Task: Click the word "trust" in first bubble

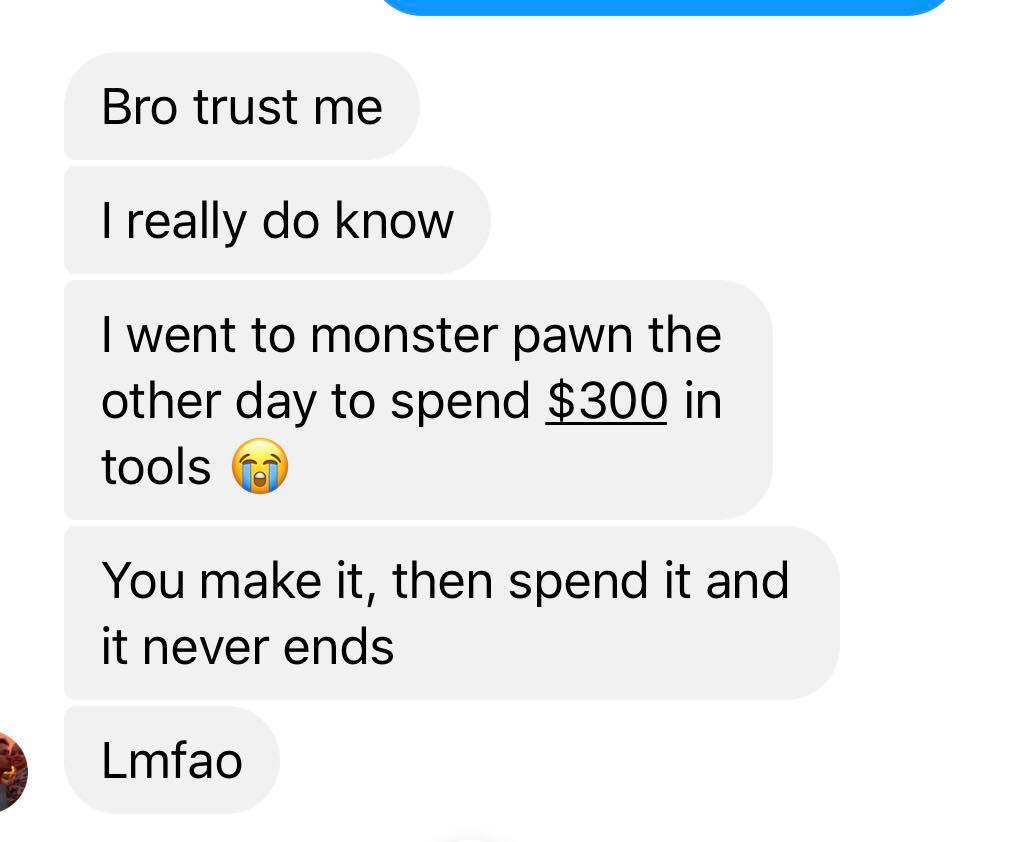Action: pyautogui.click(x=246, y=107)
